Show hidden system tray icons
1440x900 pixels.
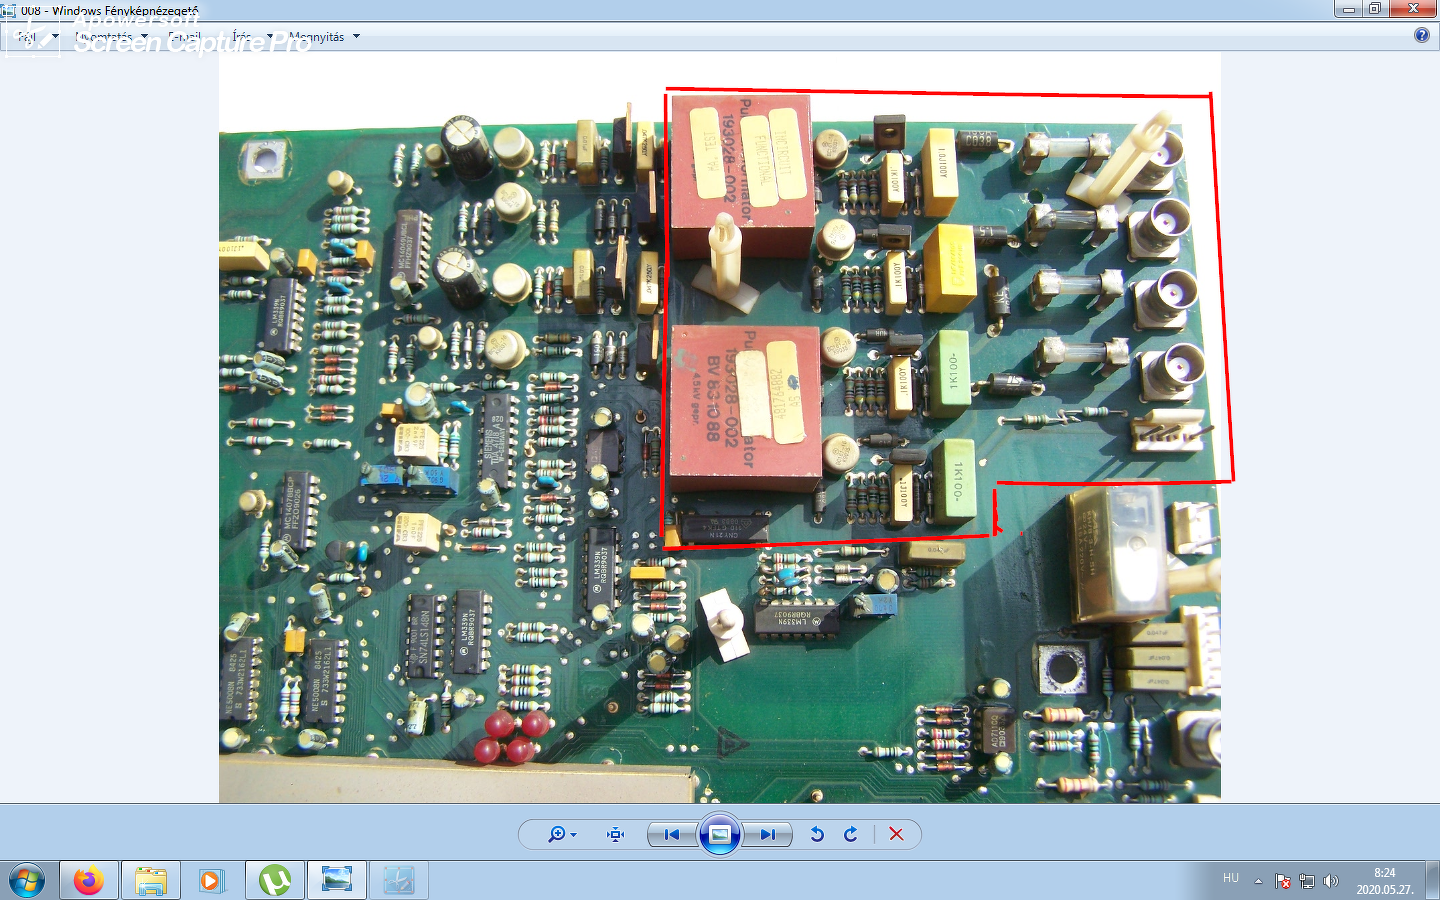pyautogui.click(x=1258, y=881)
